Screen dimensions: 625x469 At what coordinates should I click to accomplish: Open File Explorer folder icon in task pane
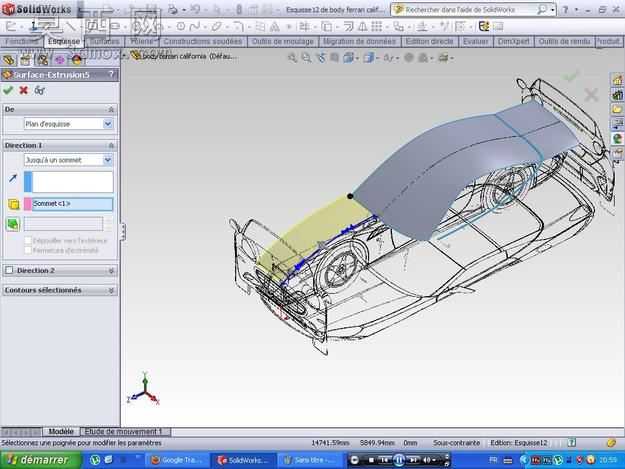pyautogui.click(x=617, y=109)
